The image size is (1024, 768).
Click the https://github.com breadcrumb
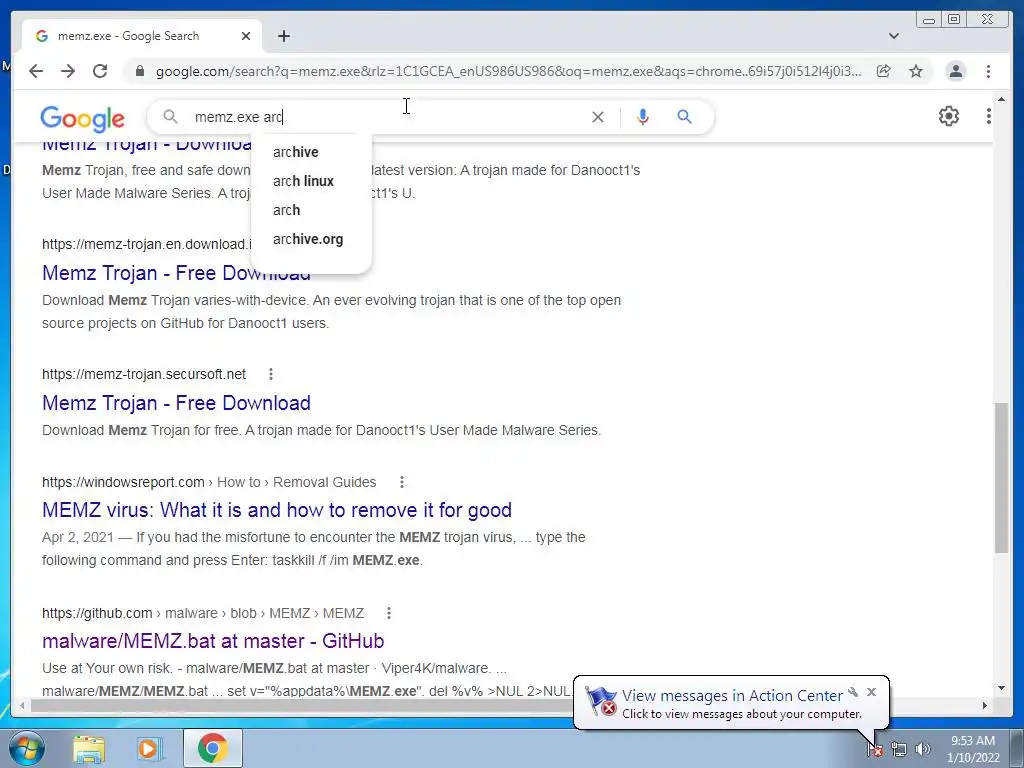(97, 613)
